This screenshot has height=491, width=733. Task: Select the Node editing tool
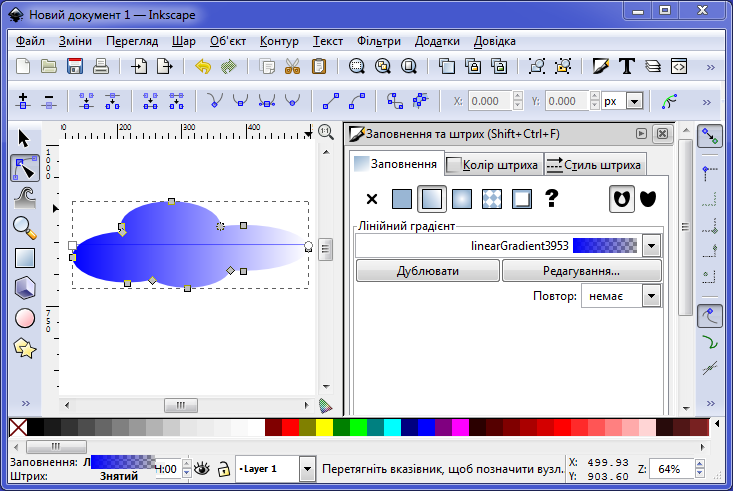(25, 167)
